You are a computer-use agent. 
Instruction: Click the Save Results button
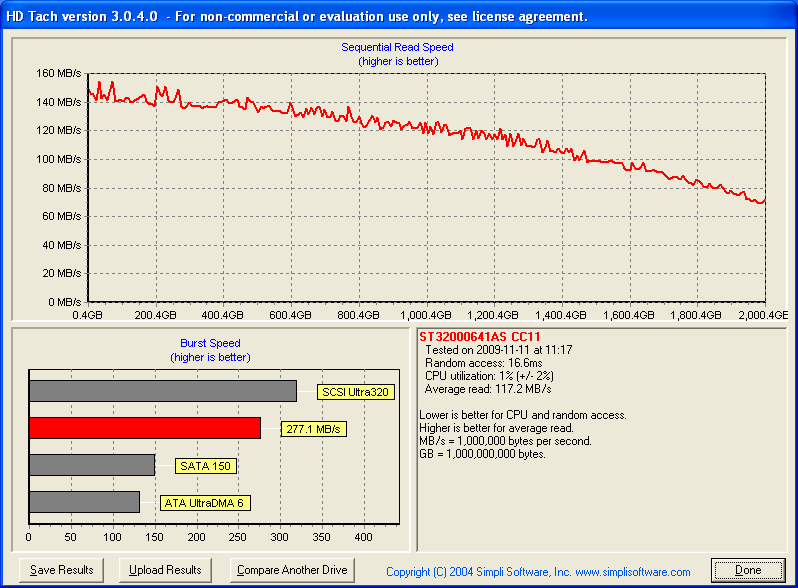tap(62, 570)
